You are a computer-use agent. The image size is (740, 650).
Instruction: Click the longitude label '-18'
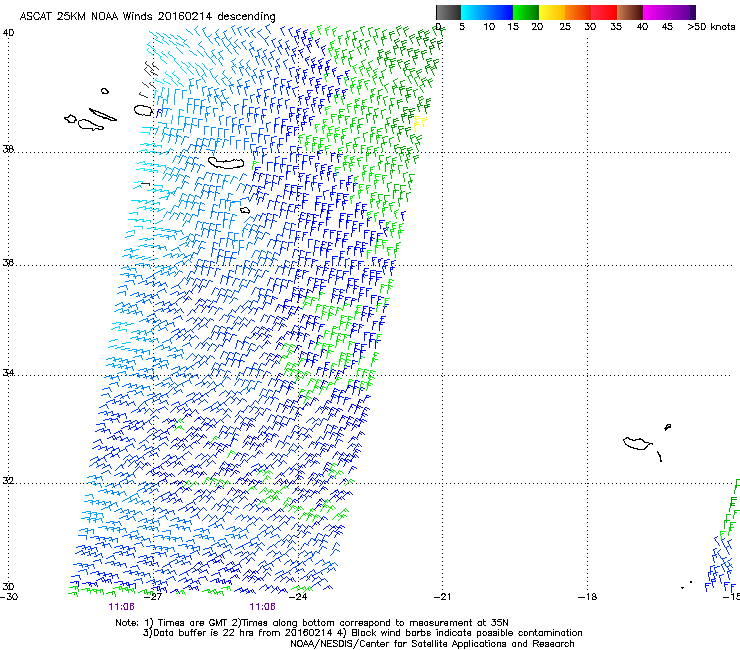588,597
